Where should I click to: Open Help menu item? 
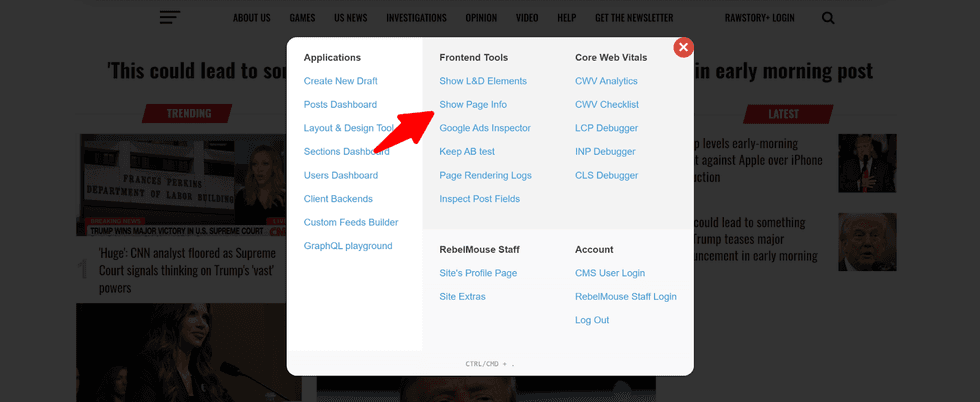[x=567, y=18]
